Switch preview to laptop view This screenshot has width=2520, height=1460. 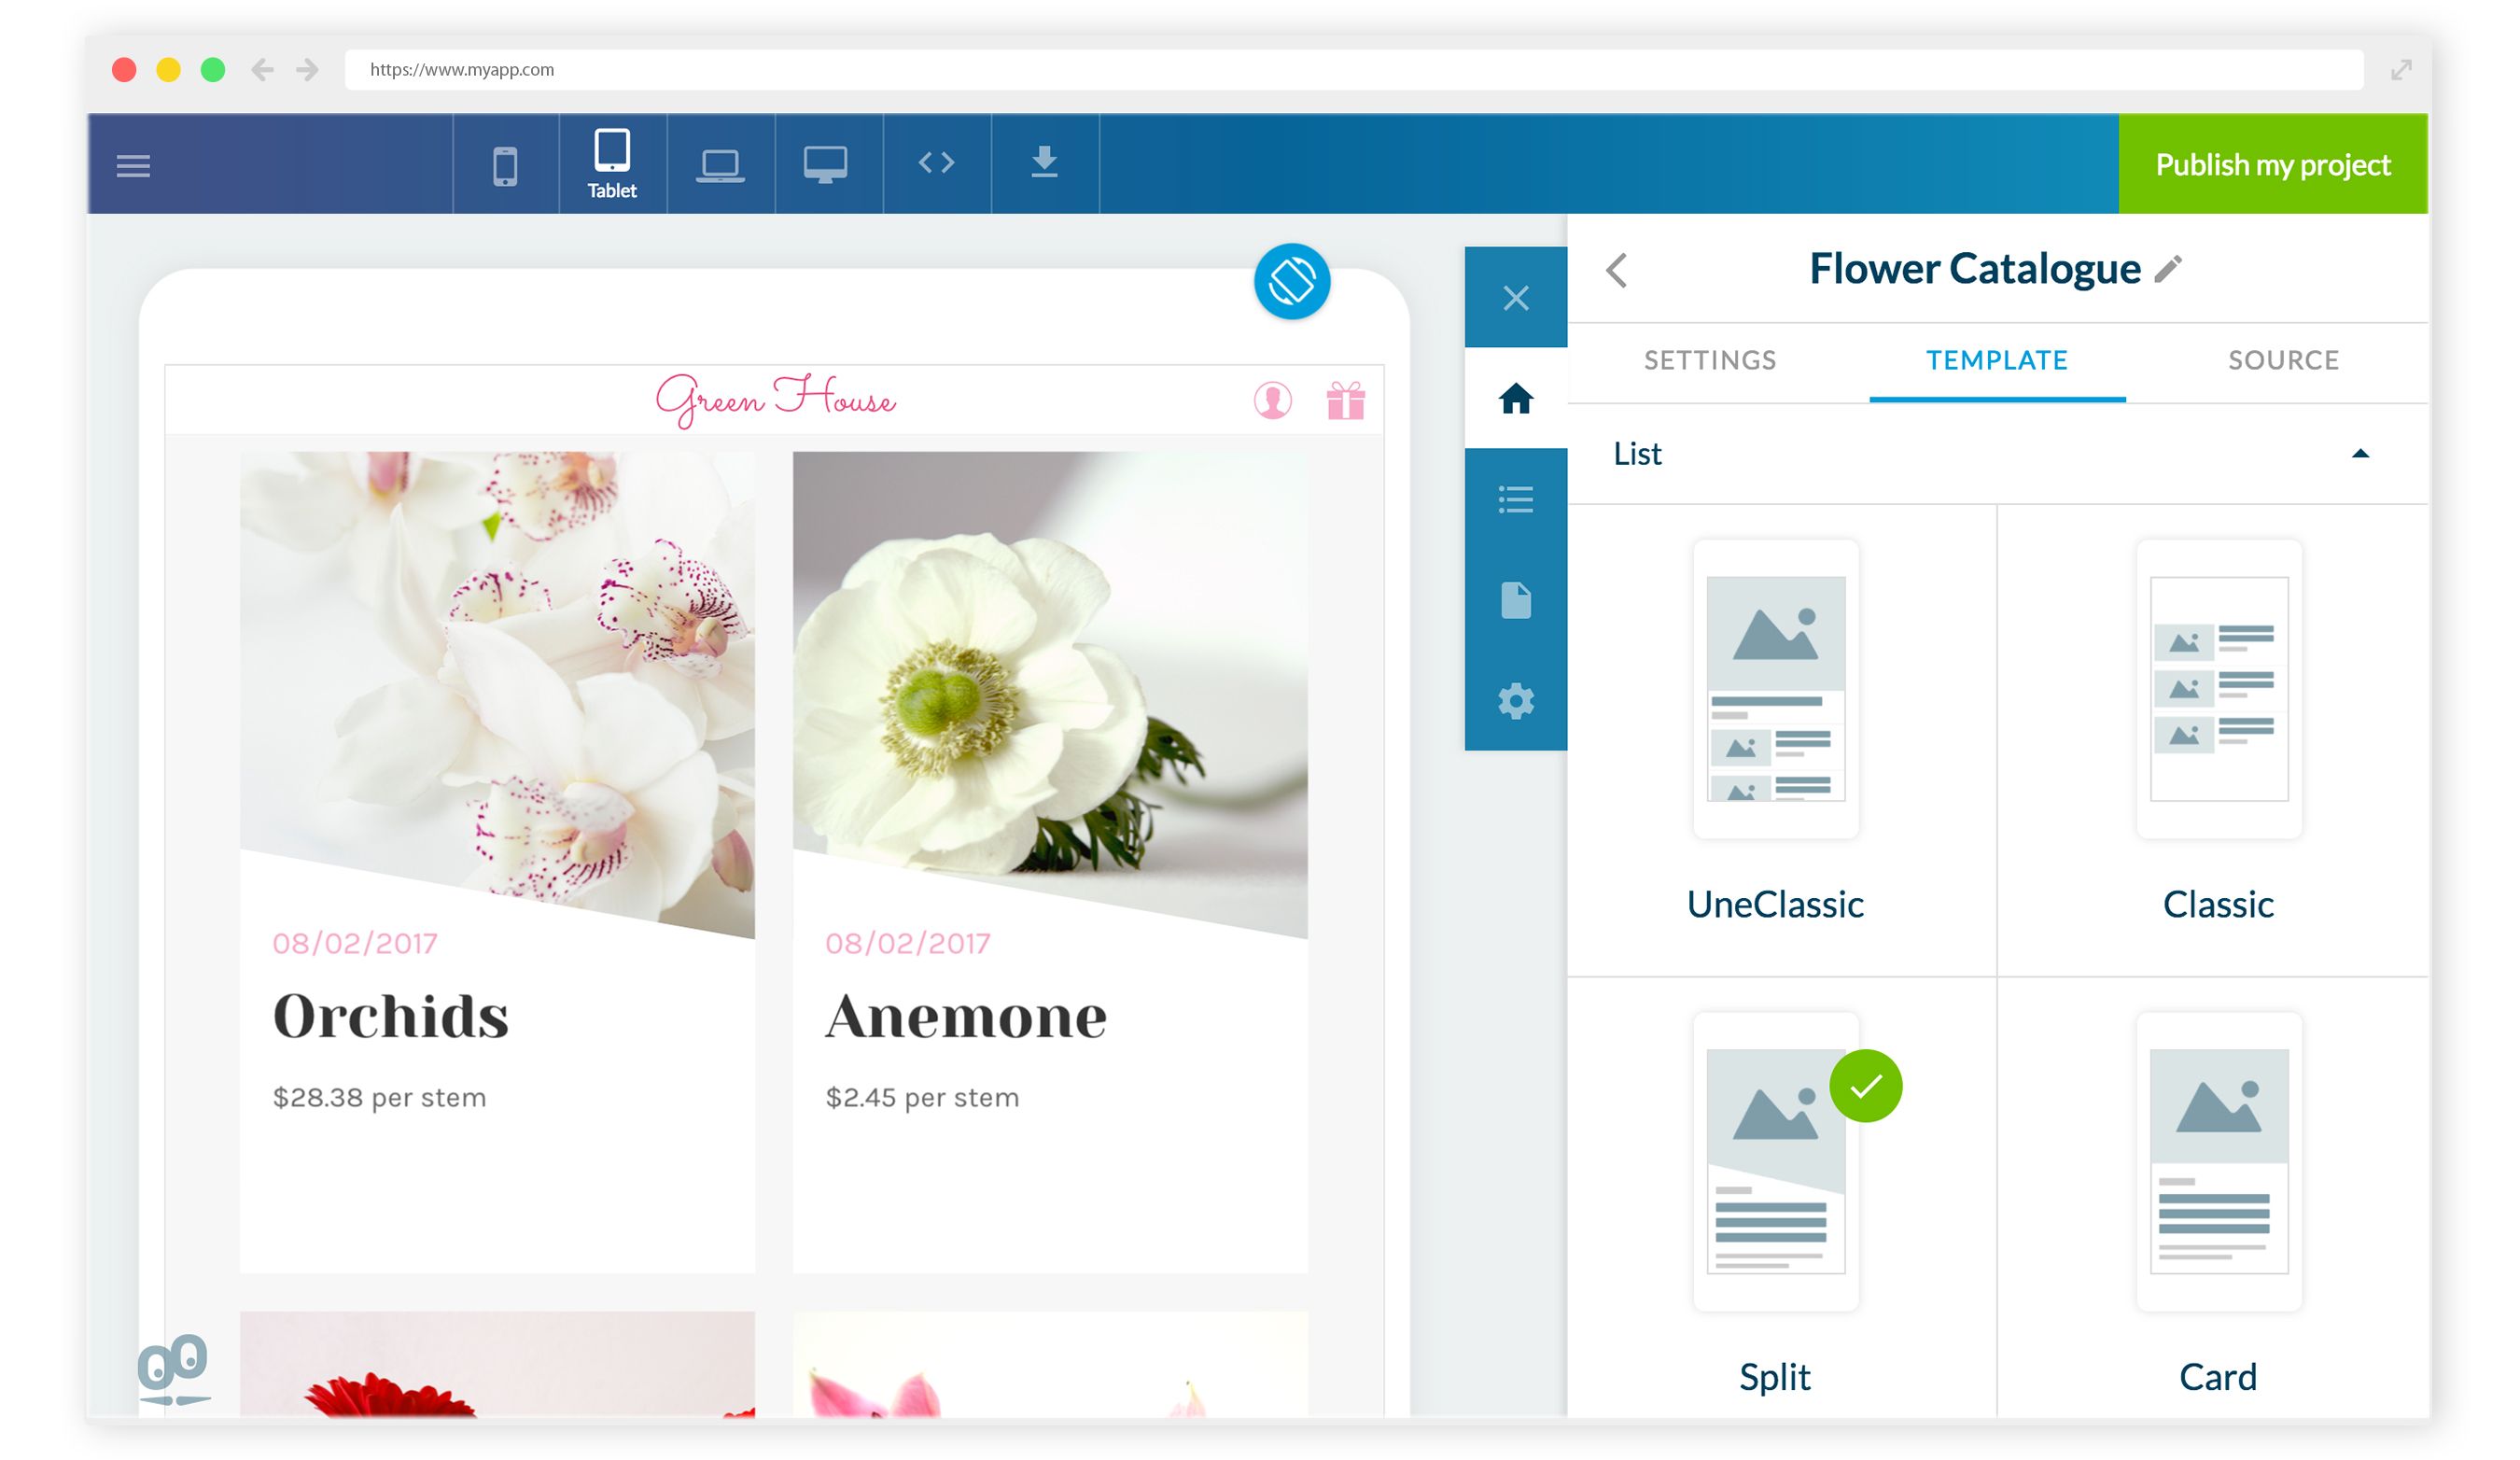click(720, 165)
